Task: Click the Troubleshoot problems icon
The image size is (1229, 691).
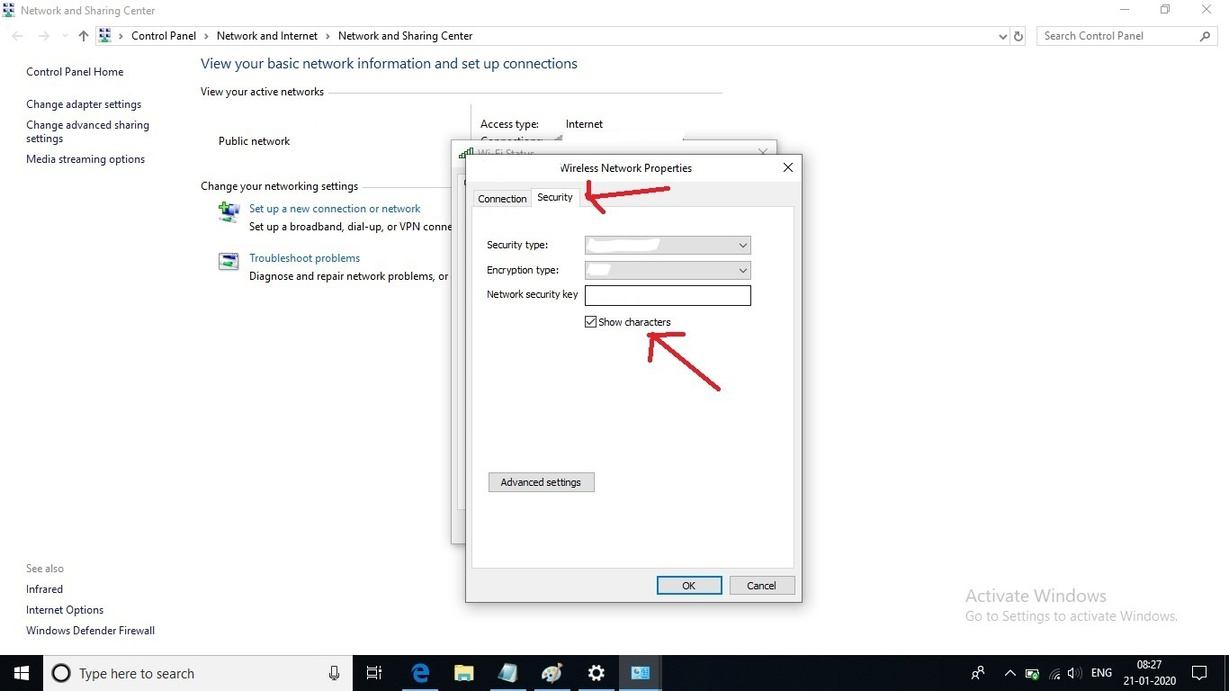Action: click(x=229, y=261)
